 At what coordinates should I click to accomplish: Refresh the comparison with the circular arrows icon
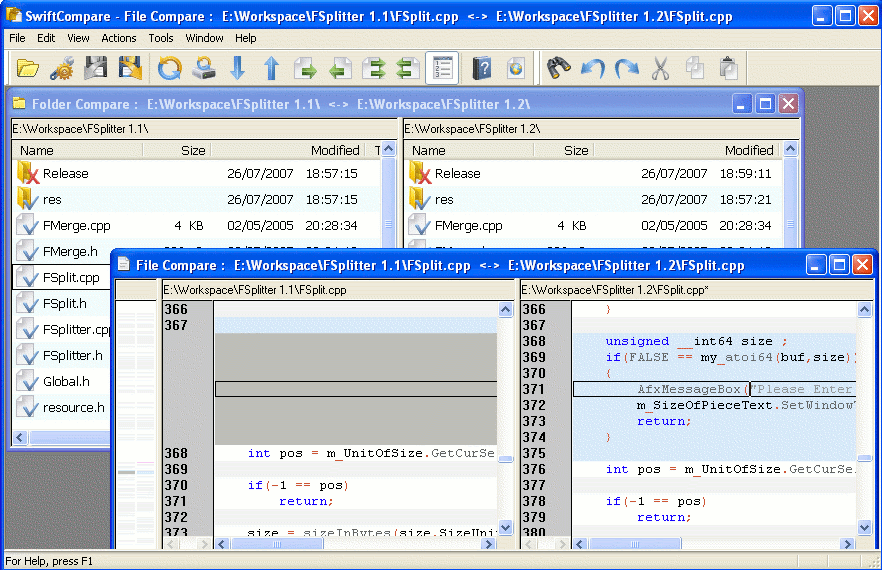click(169, 68)
